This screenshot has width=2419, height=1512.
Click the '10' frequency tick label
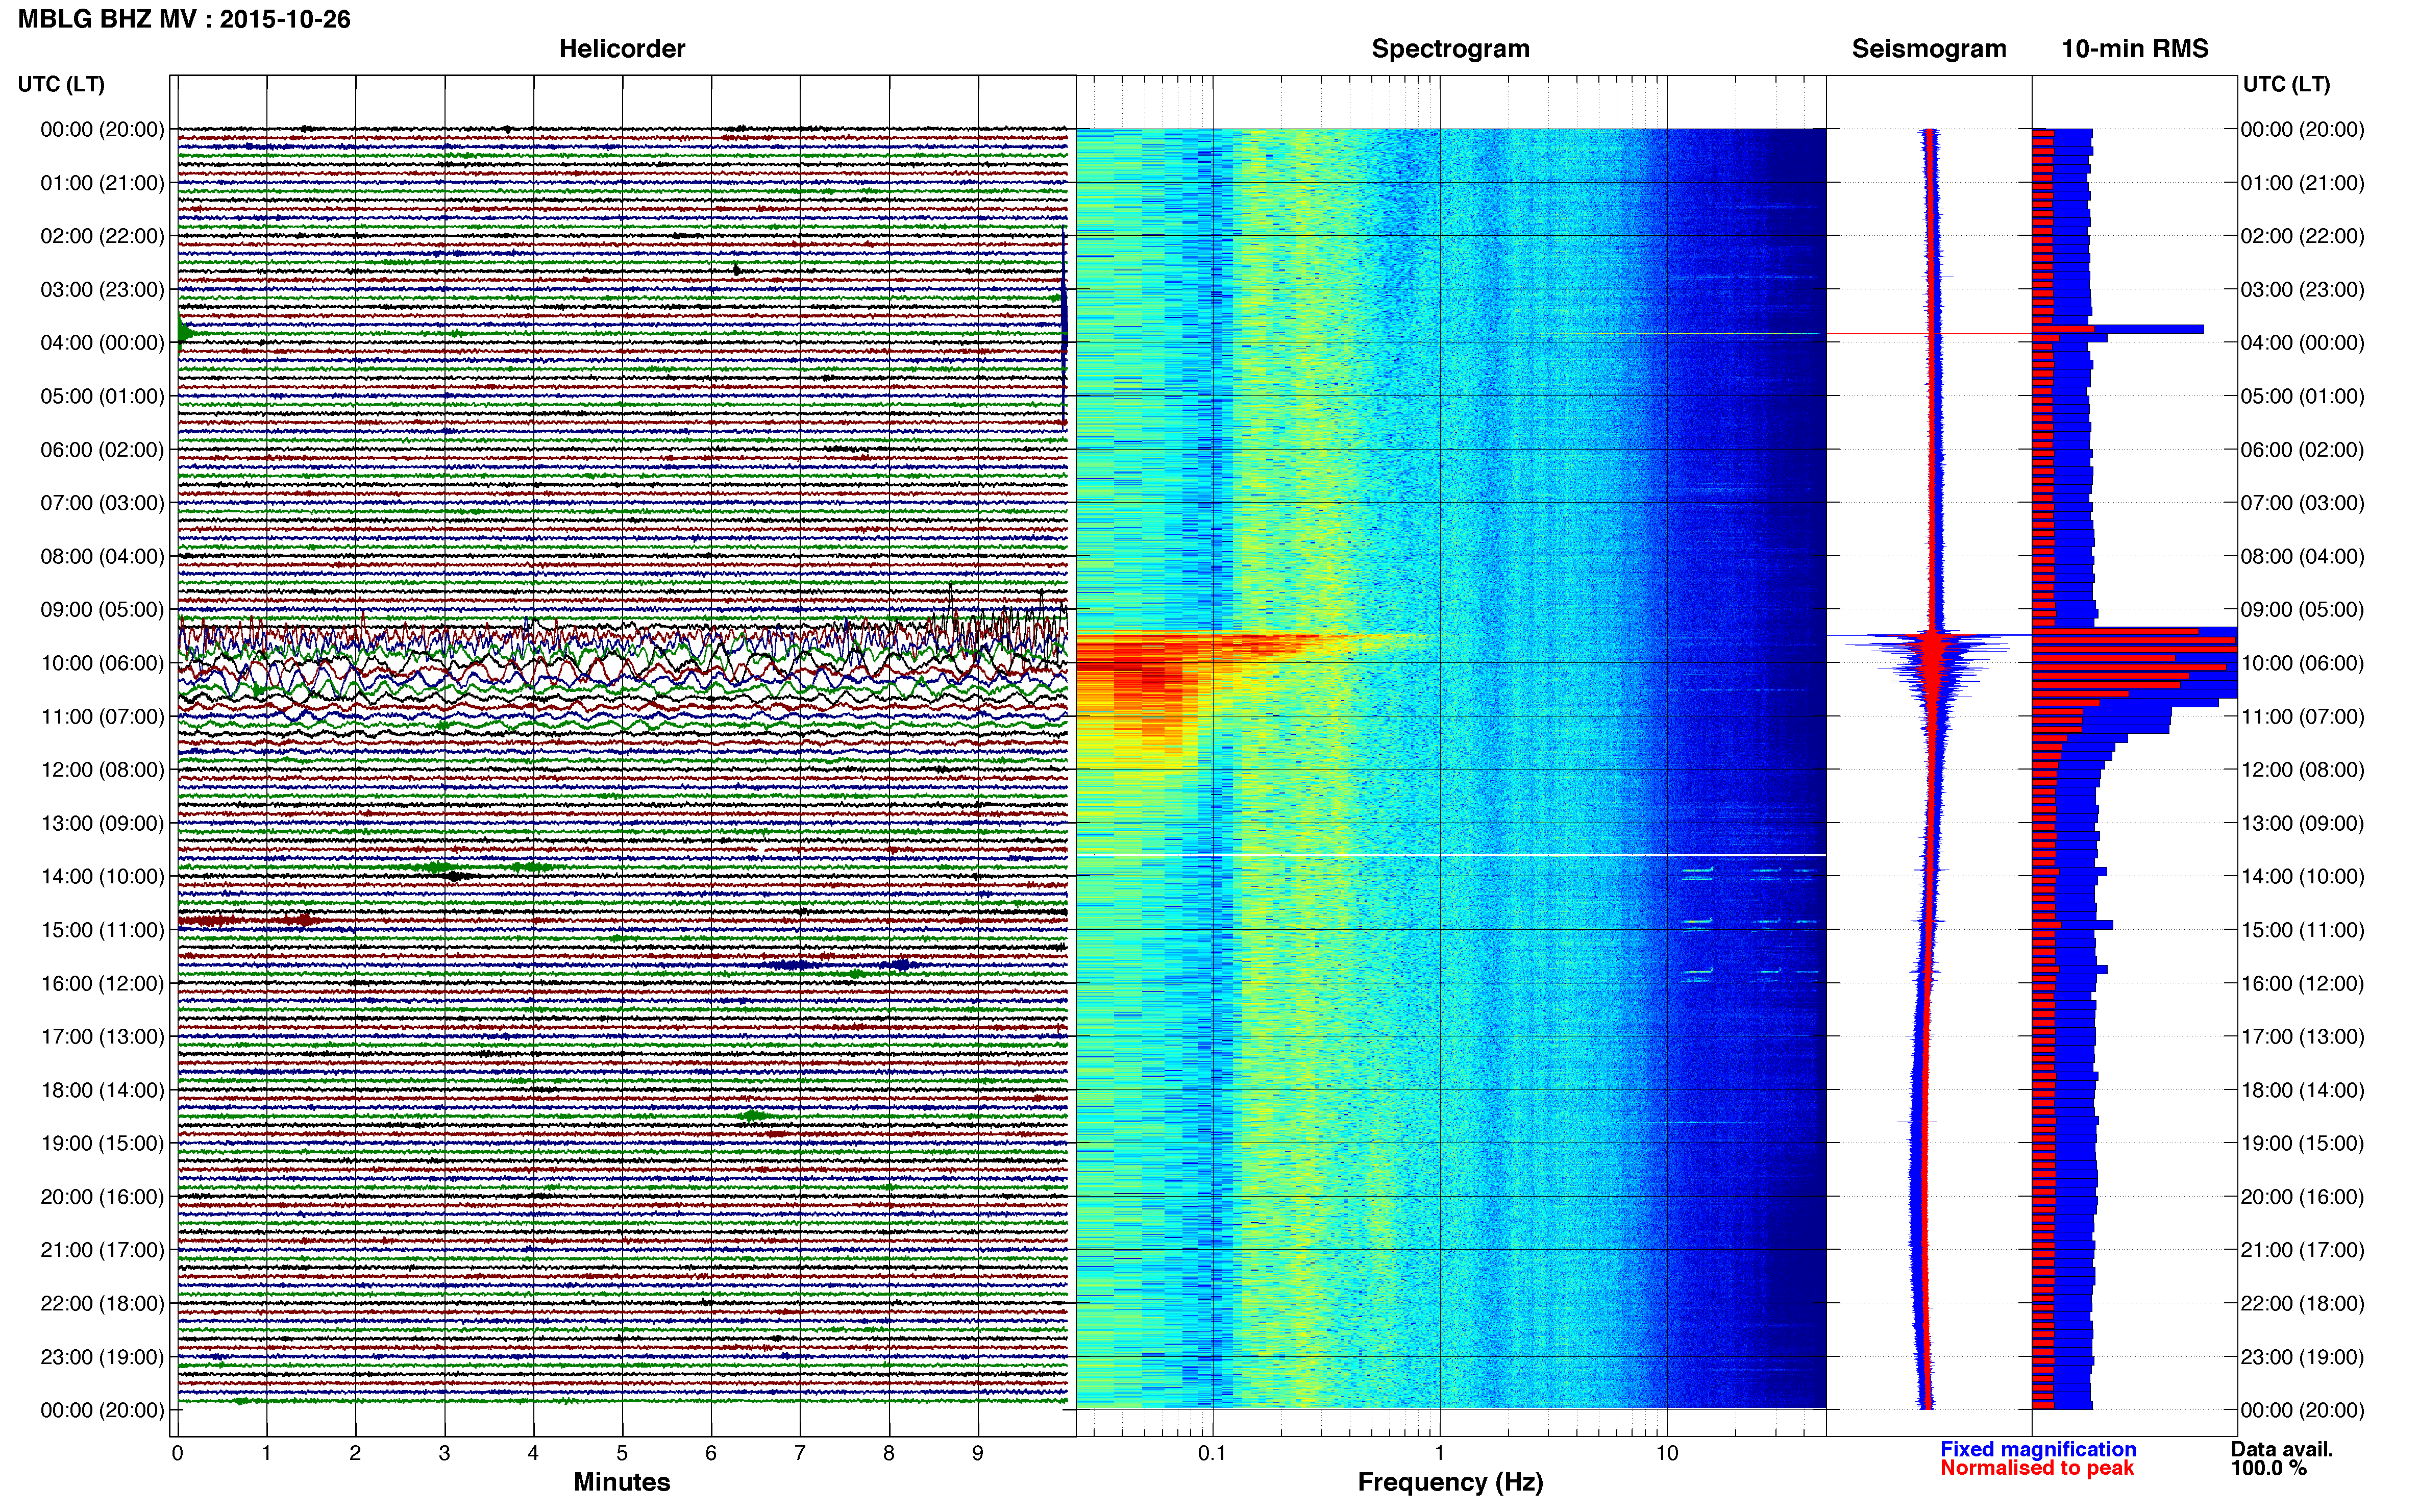(1666, 1453)
